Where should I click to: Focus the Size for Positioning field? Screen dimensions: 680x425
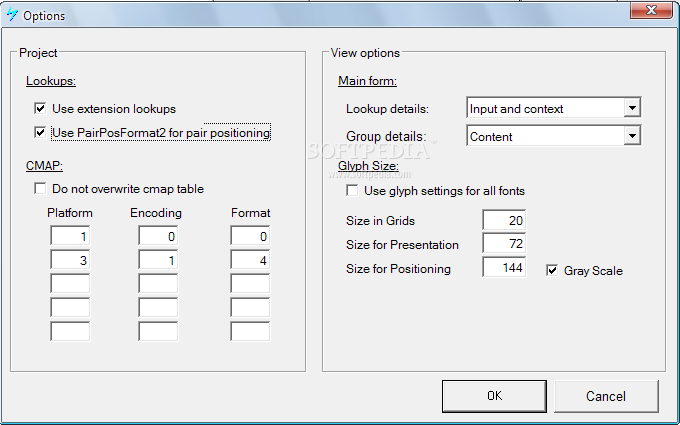[504, 267]
